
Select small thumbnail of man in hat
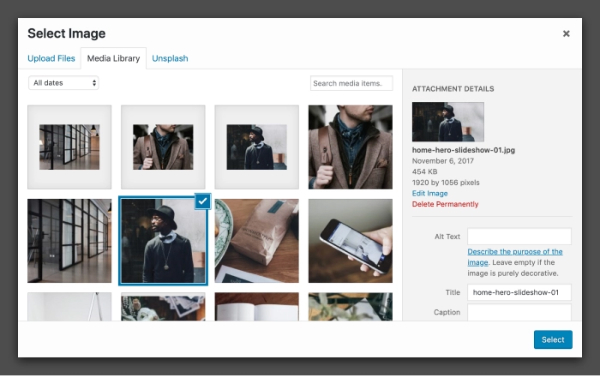257,147
